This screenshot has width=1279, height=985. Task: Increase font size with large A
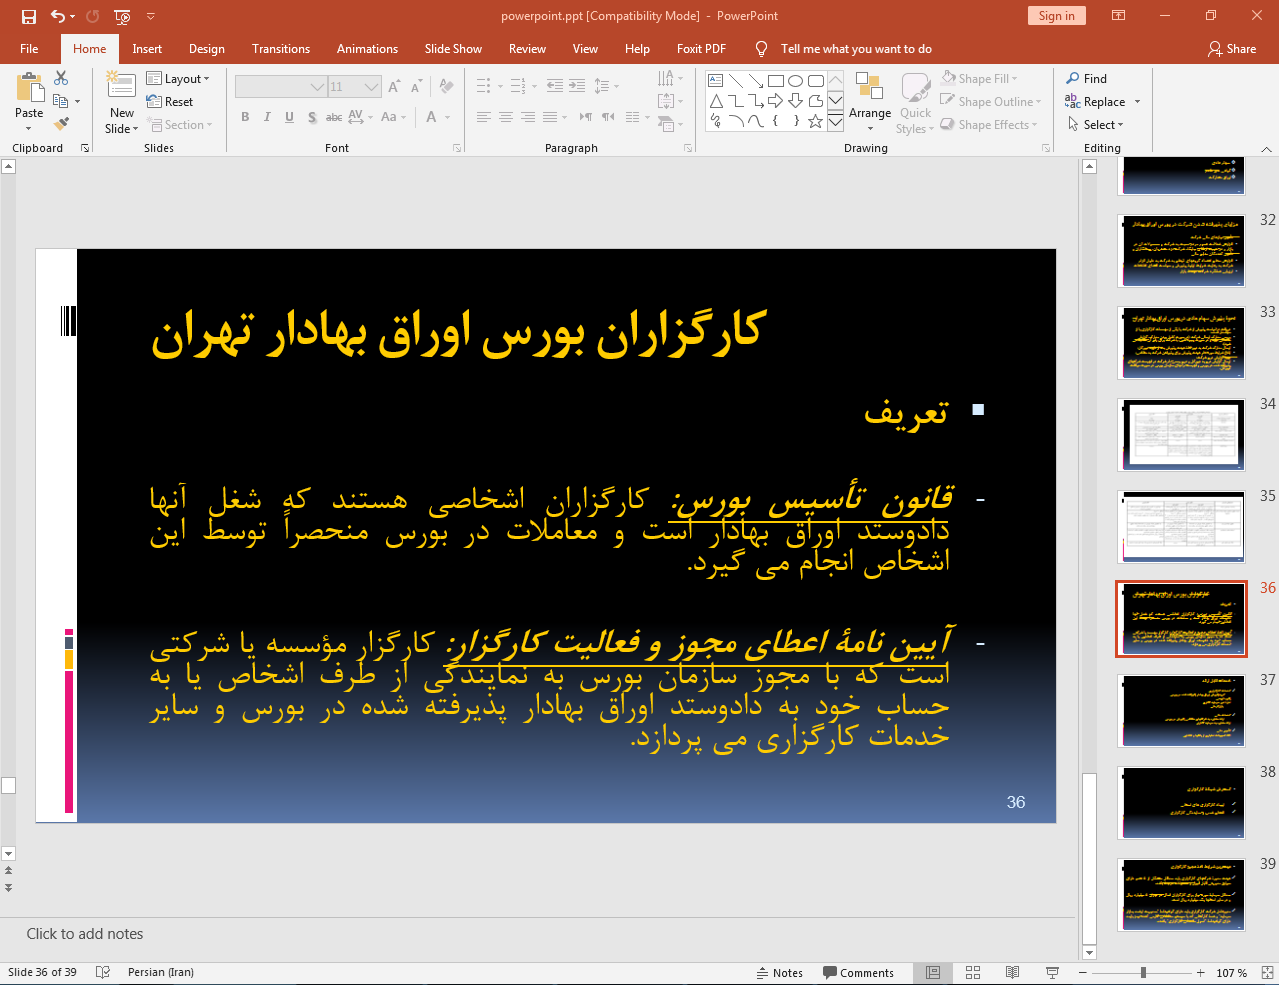coord(394,87)
